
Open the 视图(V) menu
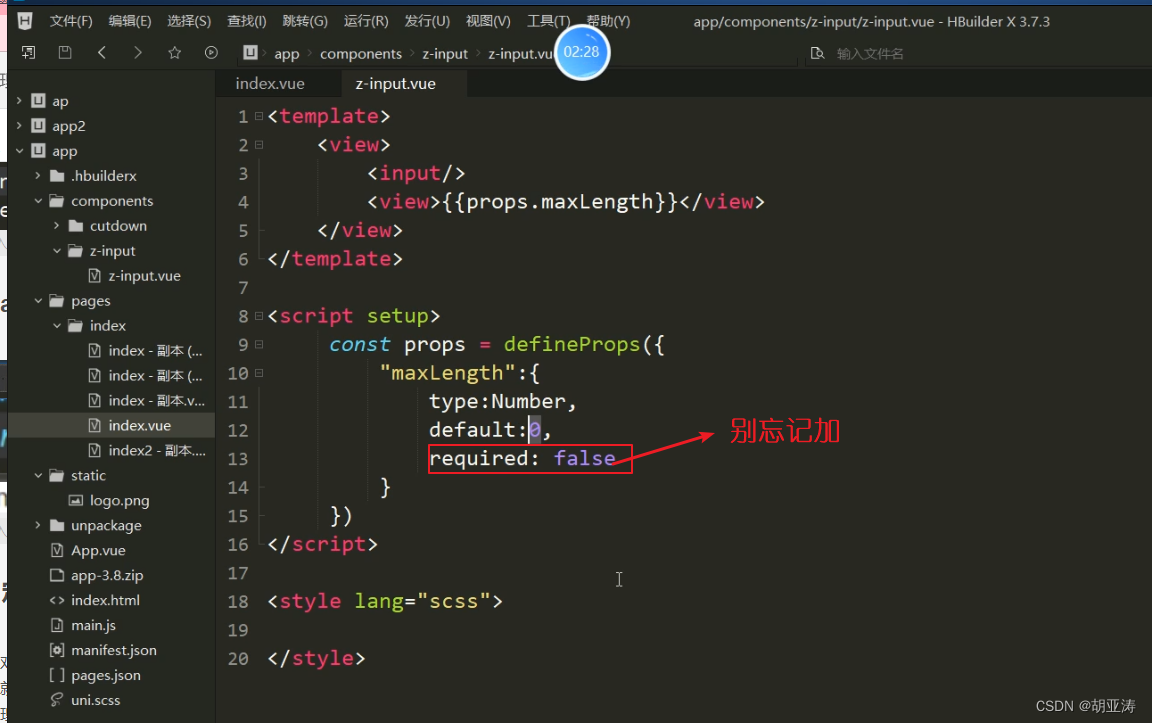[x=488, y=21]
